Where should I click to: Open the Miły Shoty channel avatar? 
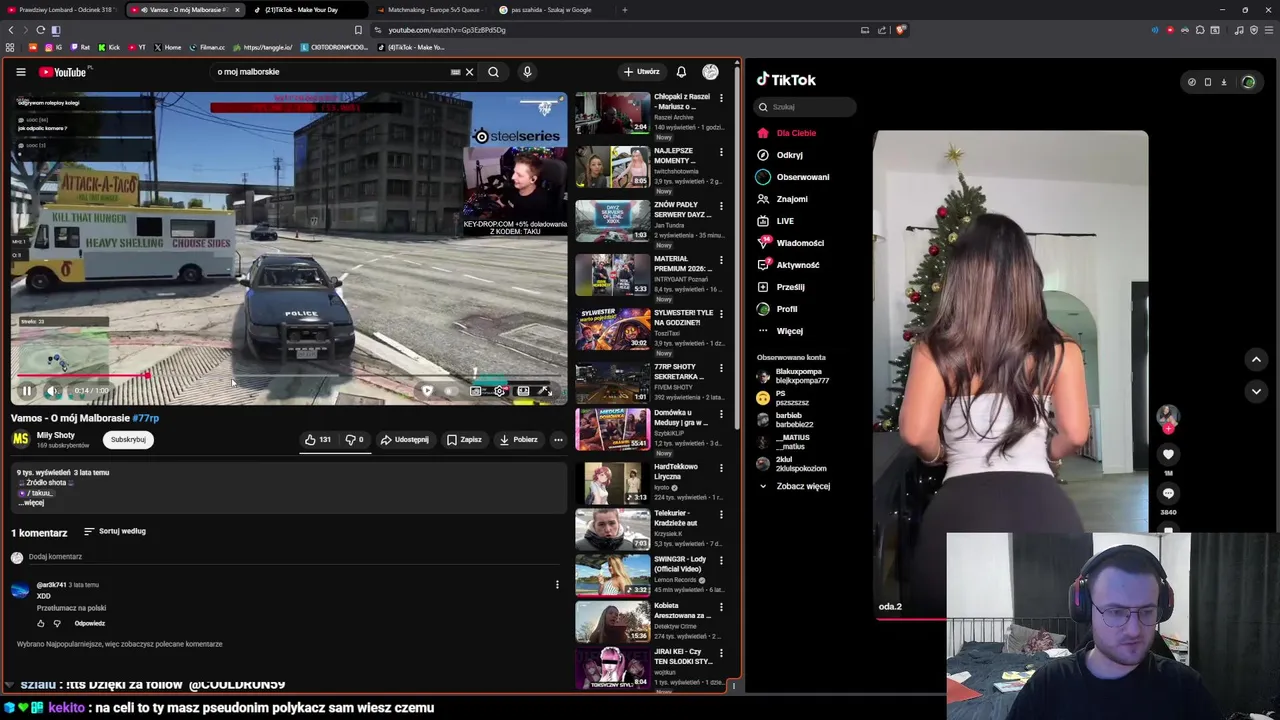(20, 439)
